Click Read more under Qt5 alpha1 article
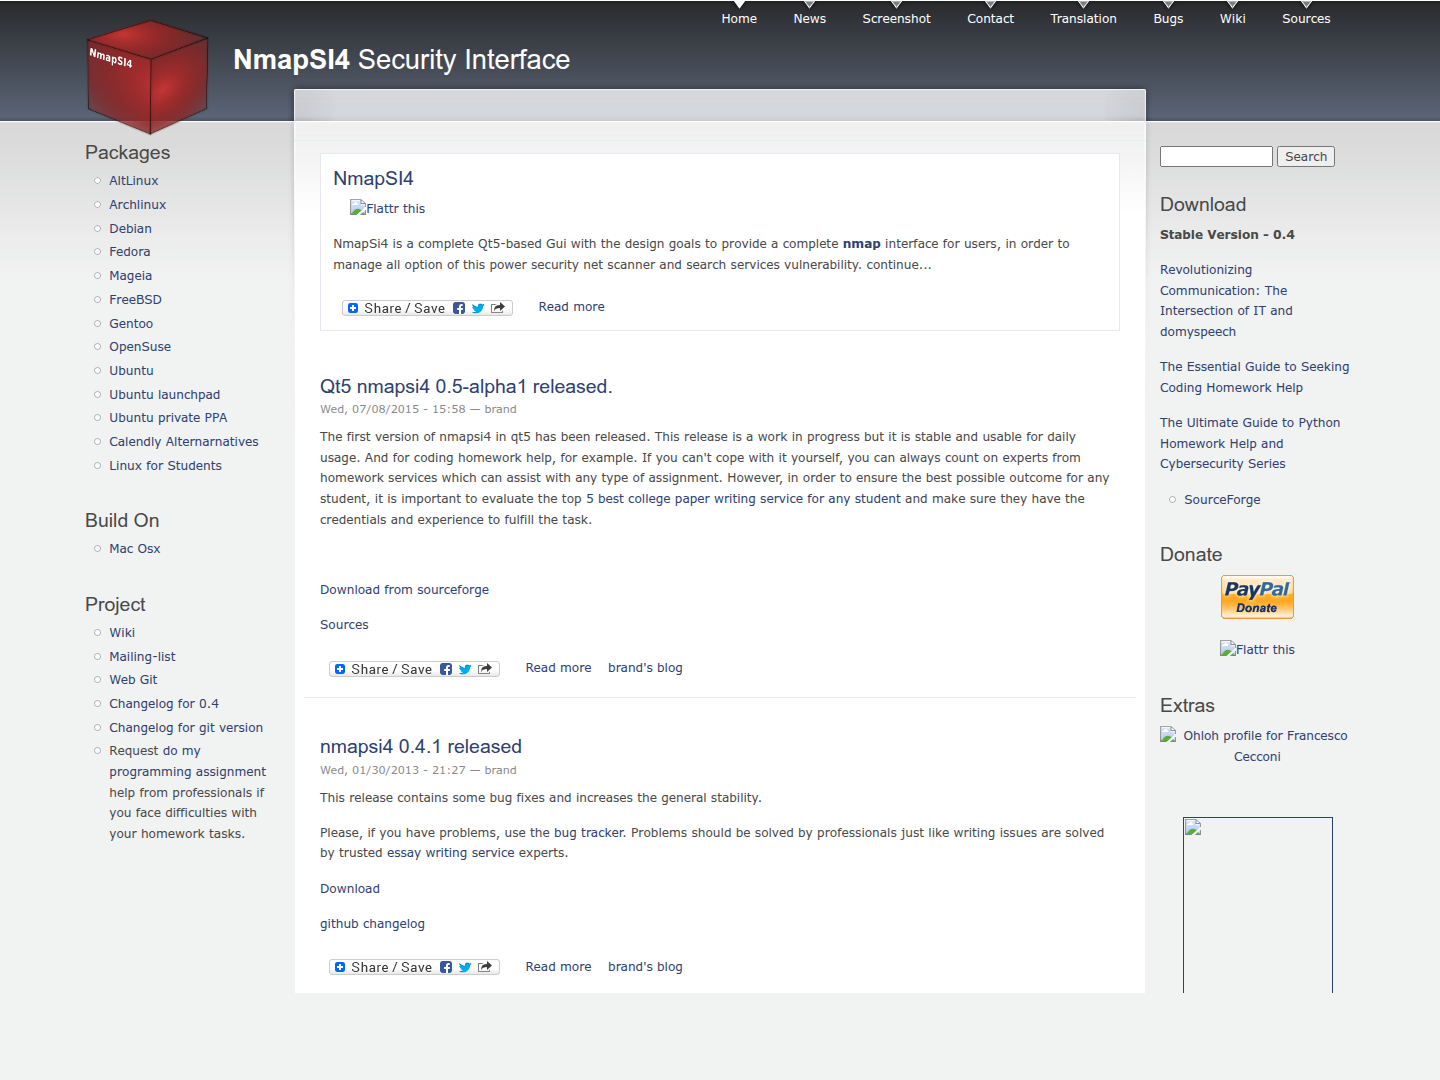The height and width of the screenshot is (1080, 1440). click(x=558, y=668)
